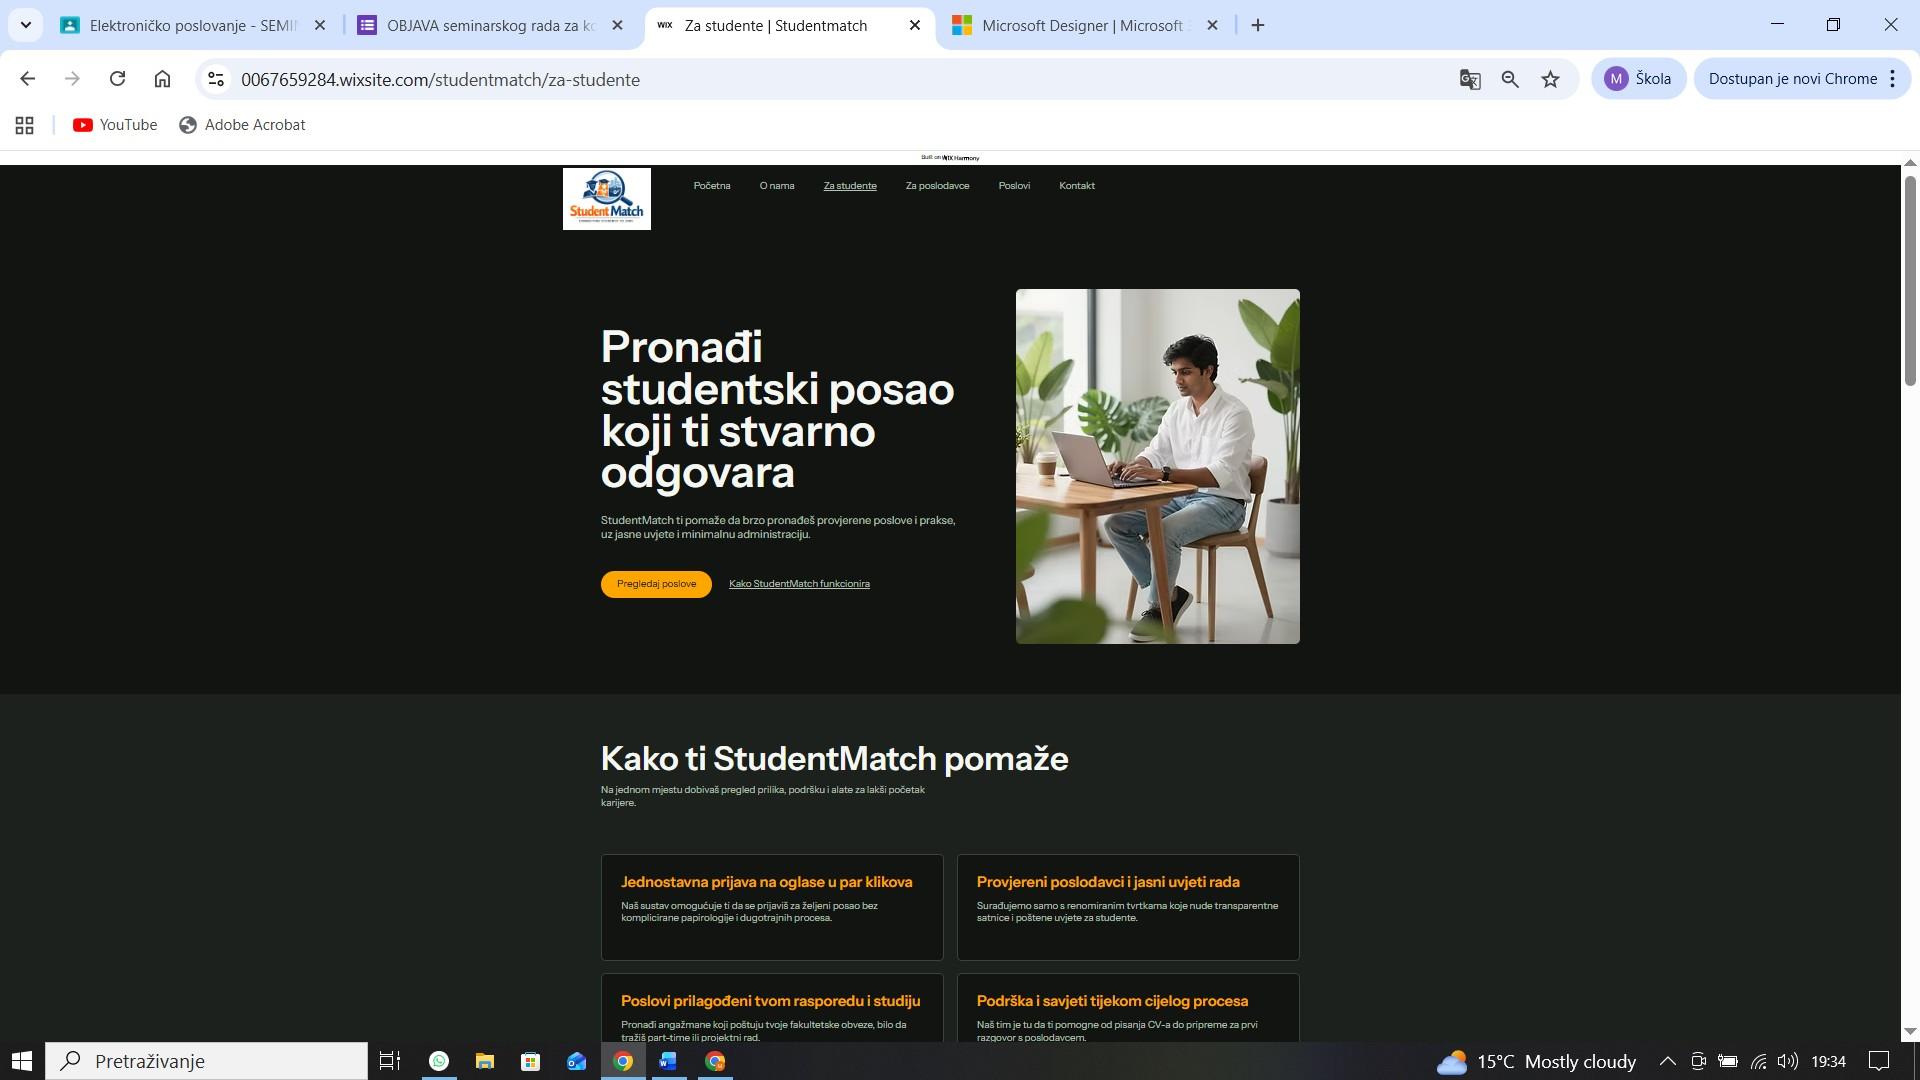Click the Google Translate page icon
The image size is (1920, 1080).
coord(1469,80)
